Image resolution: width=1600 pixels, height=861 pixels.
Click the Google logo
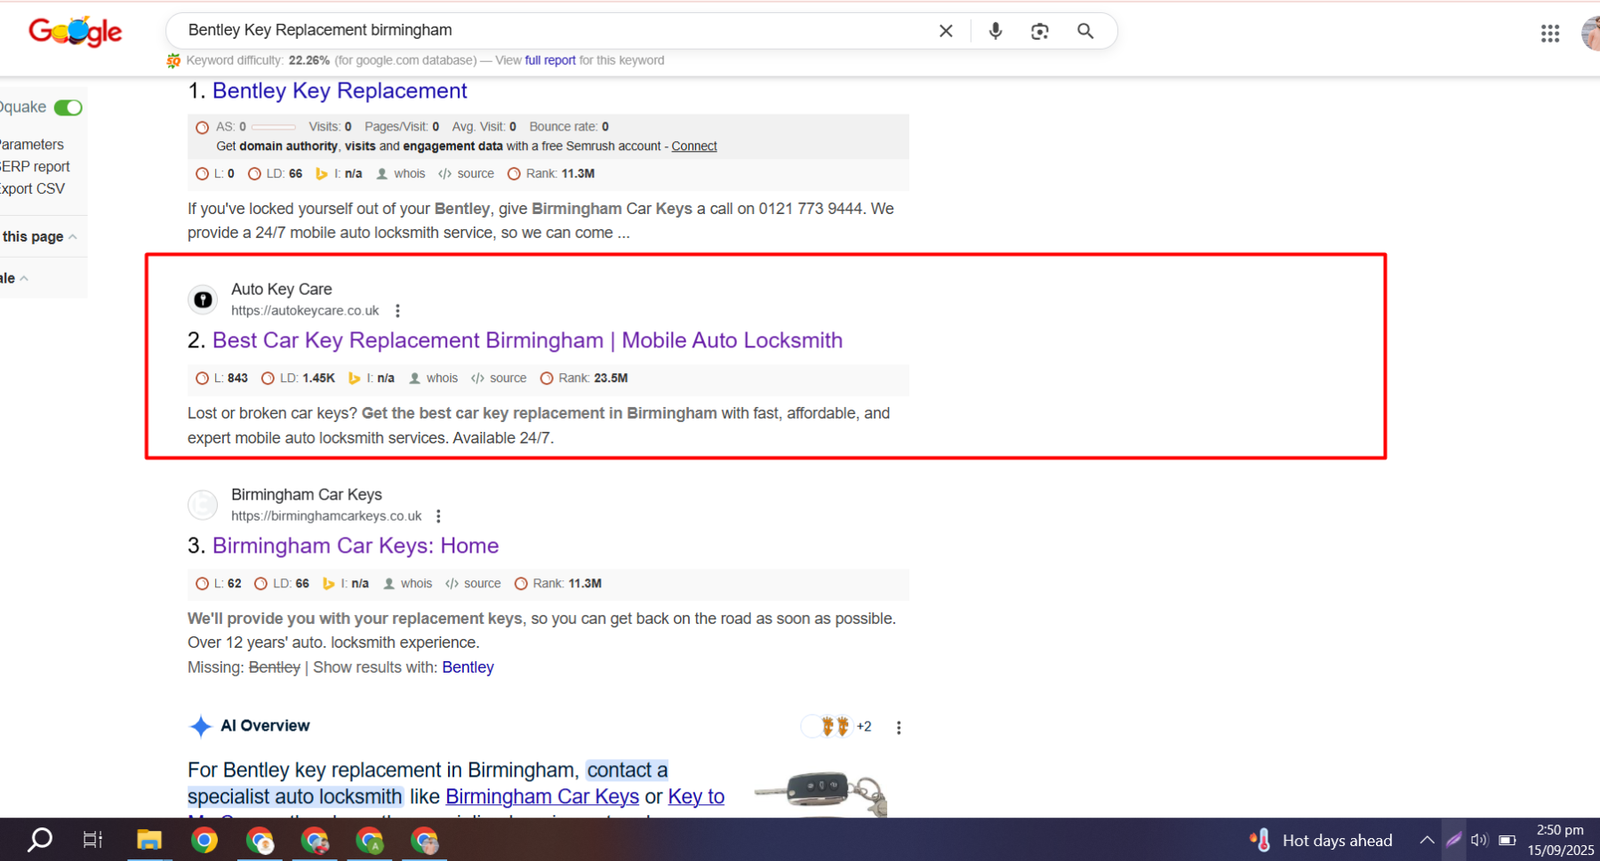[75, 32]
